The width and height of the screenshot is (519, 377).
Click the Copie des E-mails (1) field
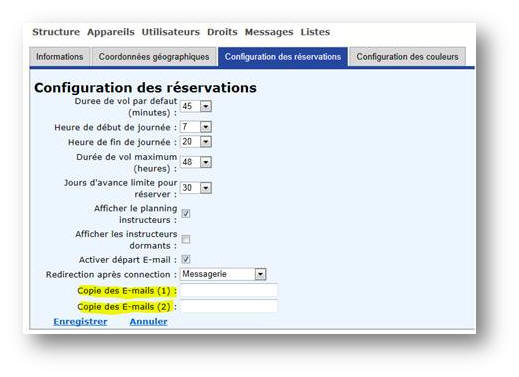click(x=229, y=291)
